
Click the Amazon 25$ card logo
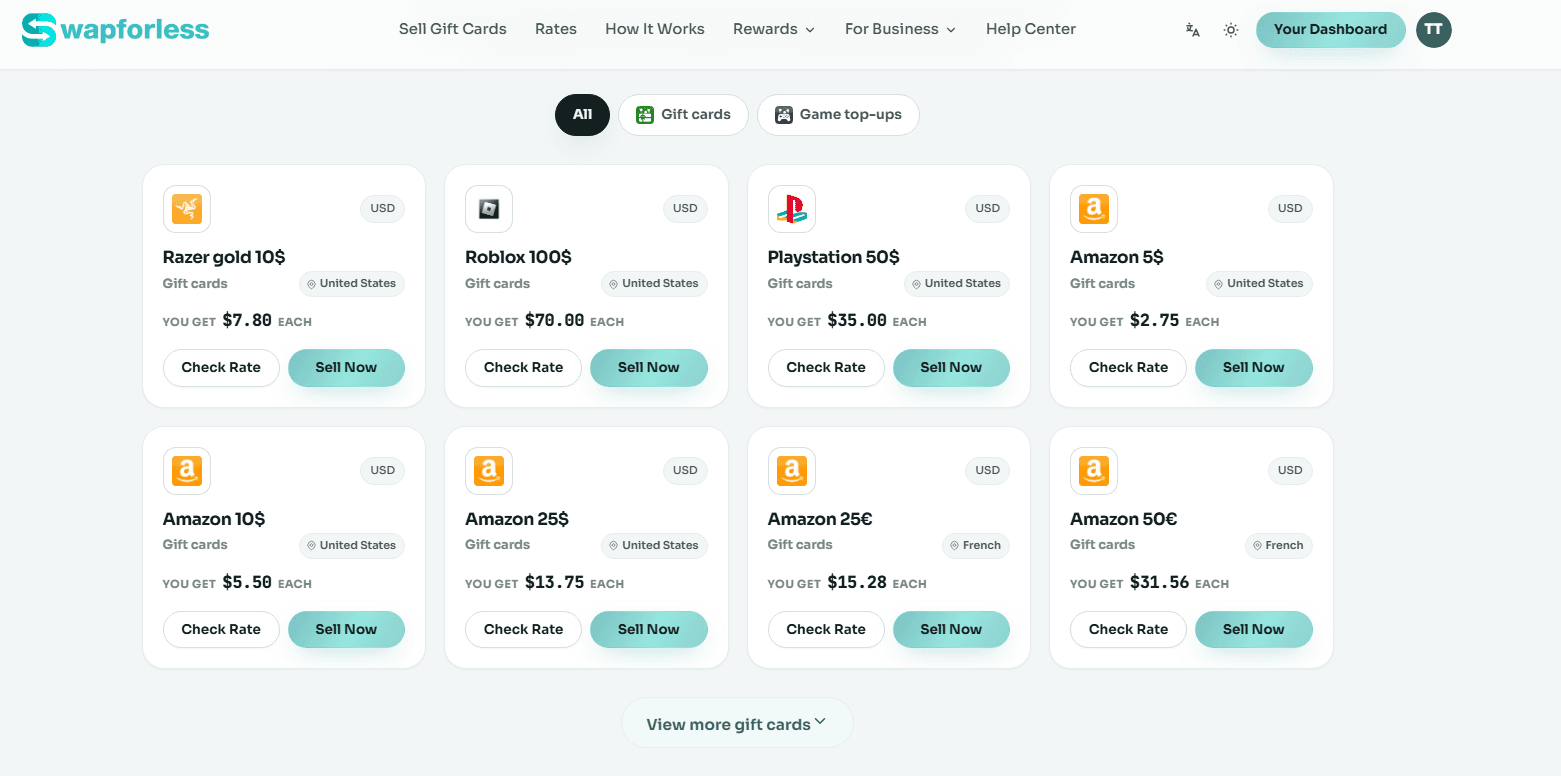[489, 471]
